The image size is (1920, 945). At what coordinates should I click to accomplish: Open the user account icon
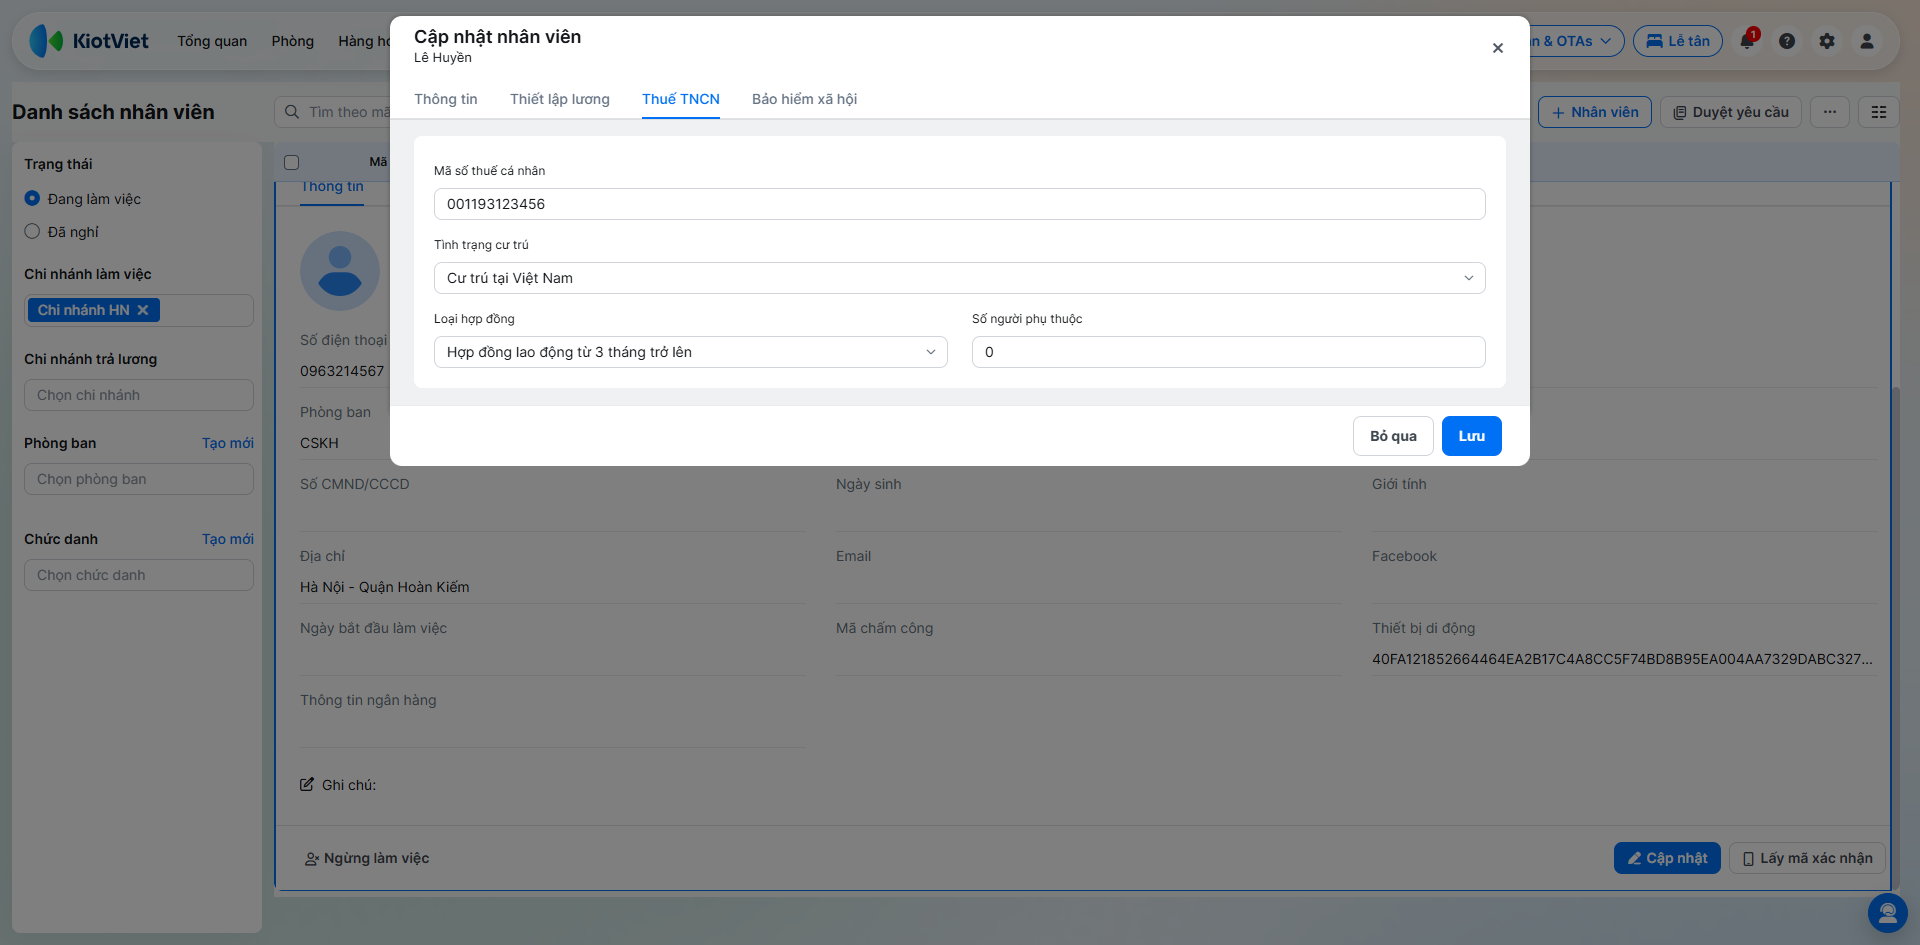tap(1867, 41)
